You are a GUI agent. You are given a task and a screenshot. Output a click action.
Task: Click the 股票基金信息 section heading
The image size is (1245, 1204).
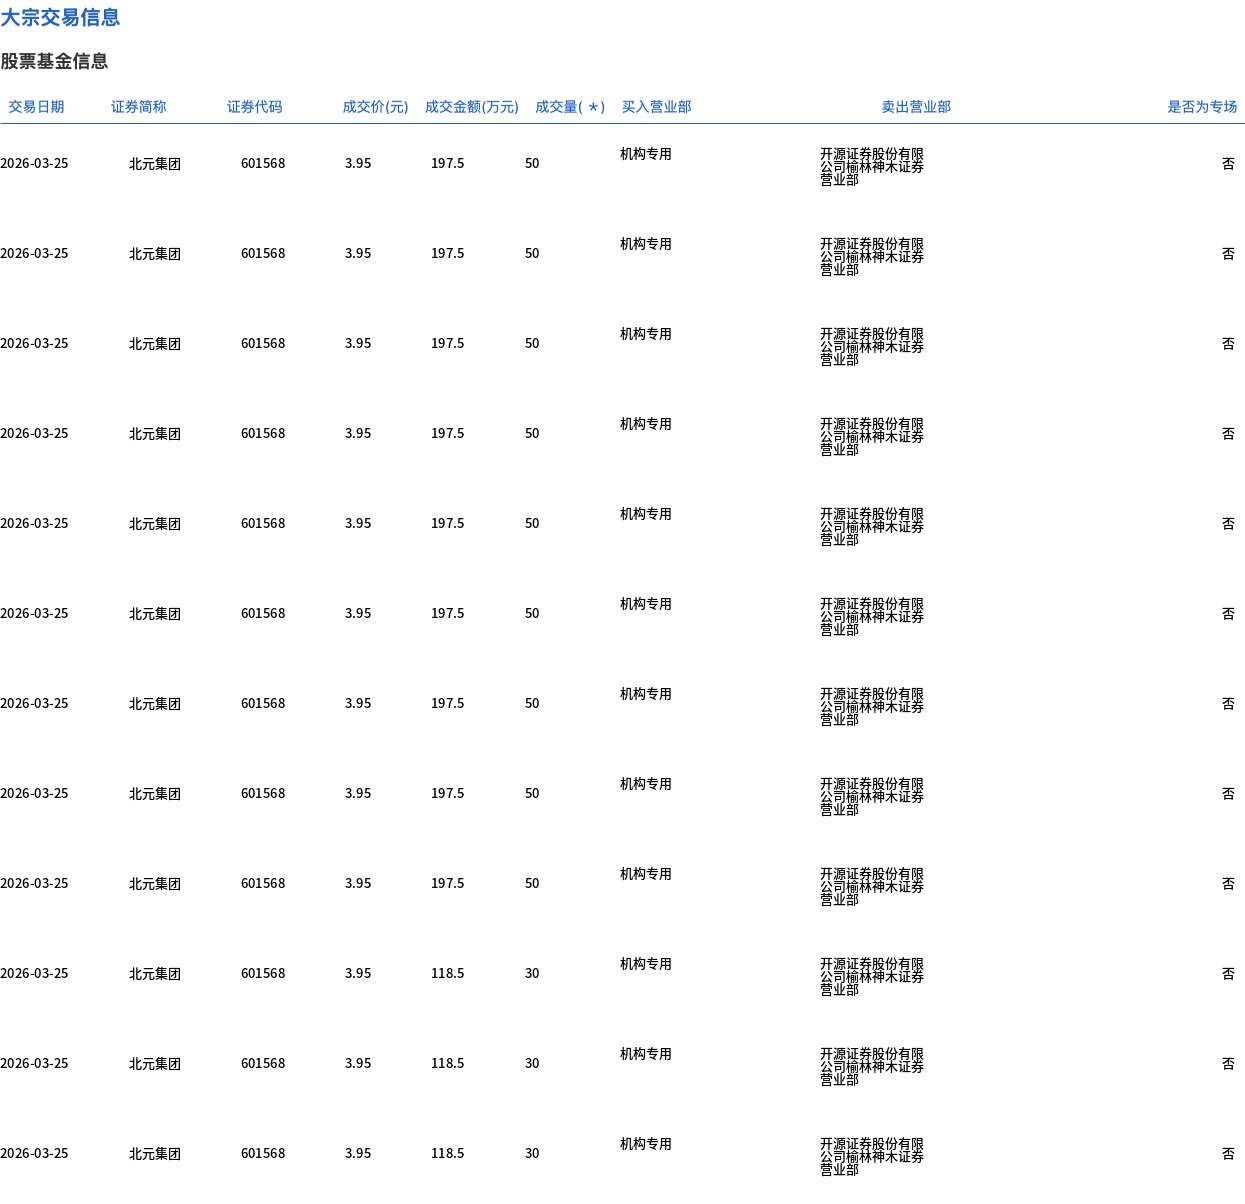54,61
